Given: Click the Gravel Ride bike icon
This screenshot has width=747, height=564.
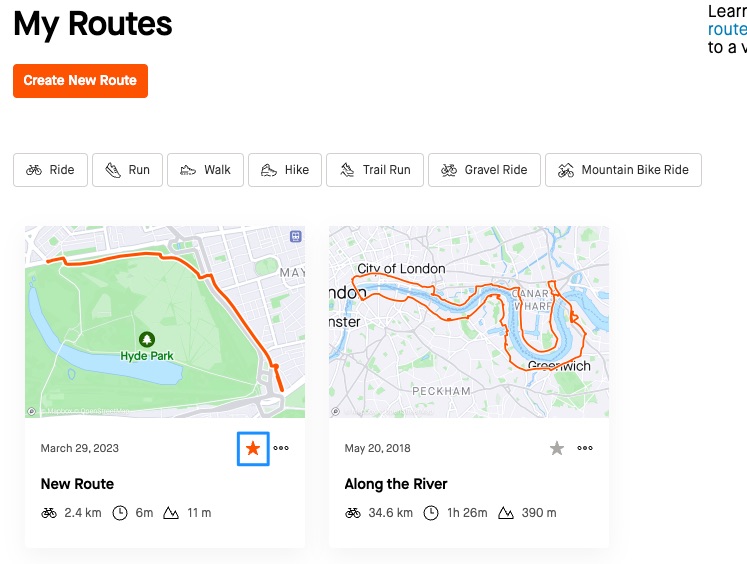Looking at the screenshot, I should pos(449,170).
